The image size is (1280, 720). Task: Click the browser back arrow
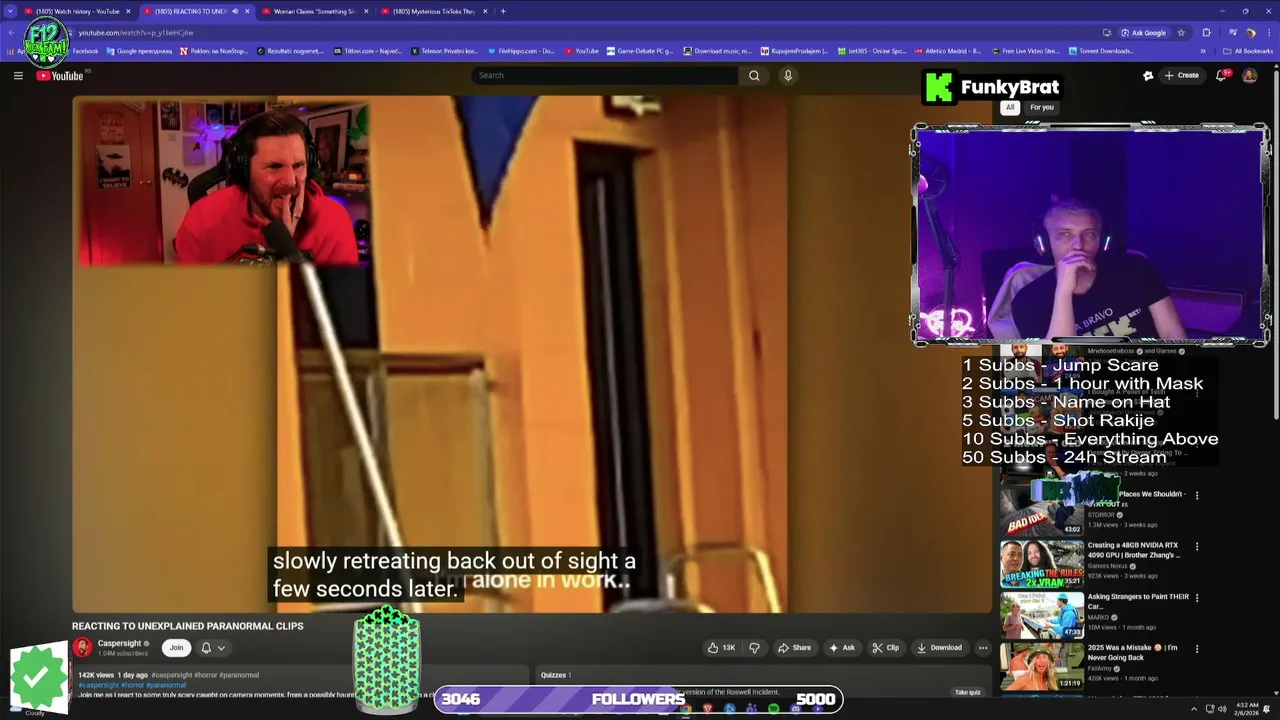click(x=10, y=32)
